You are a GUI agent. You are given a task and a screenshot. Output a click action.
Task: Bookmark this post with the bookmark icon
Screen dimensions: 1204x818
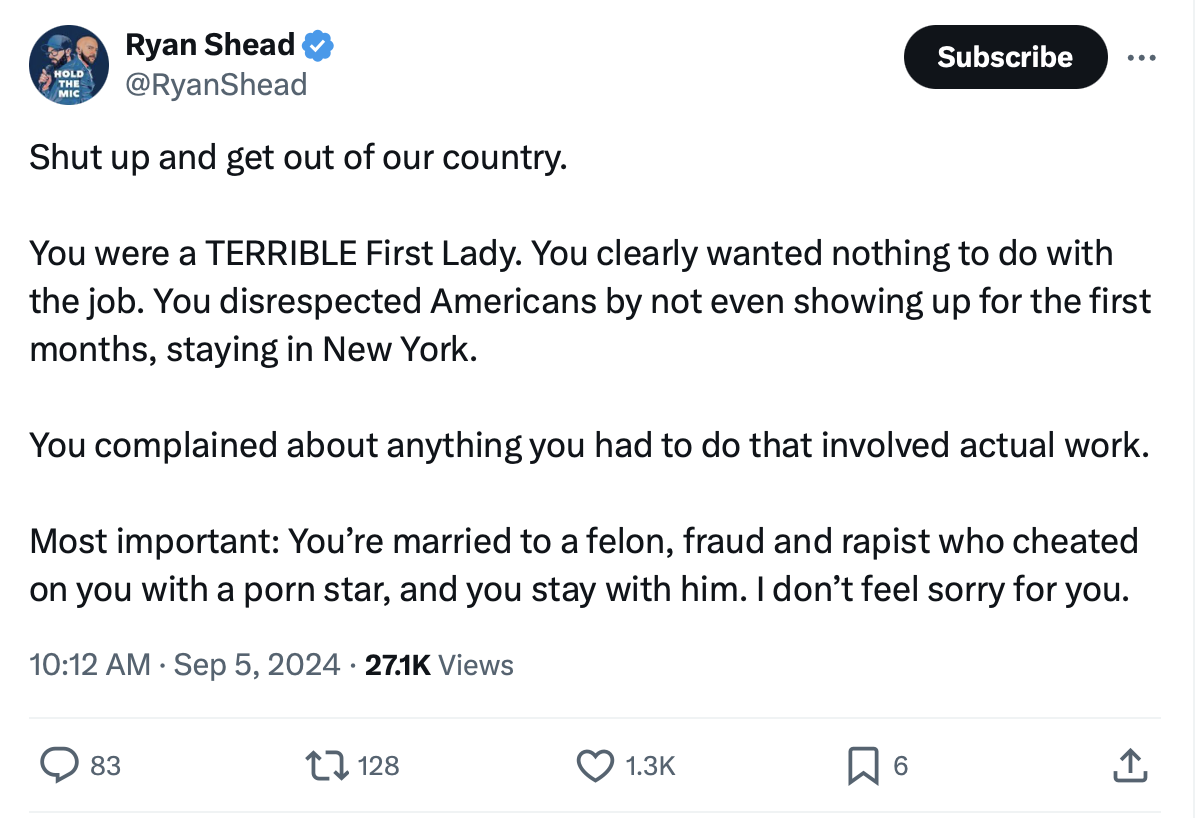click(862, 766)
